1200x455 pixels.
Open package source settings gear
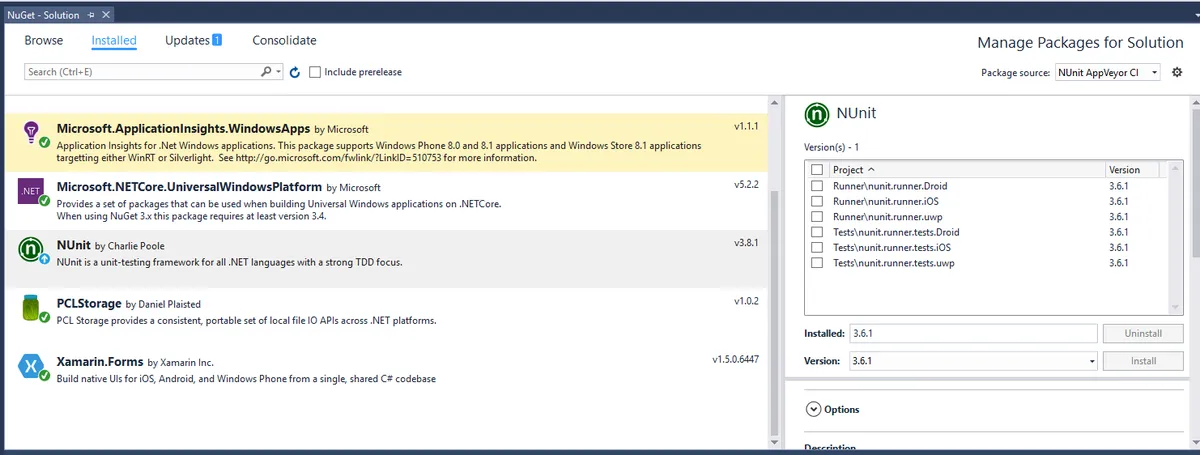tap(1177, 72)
